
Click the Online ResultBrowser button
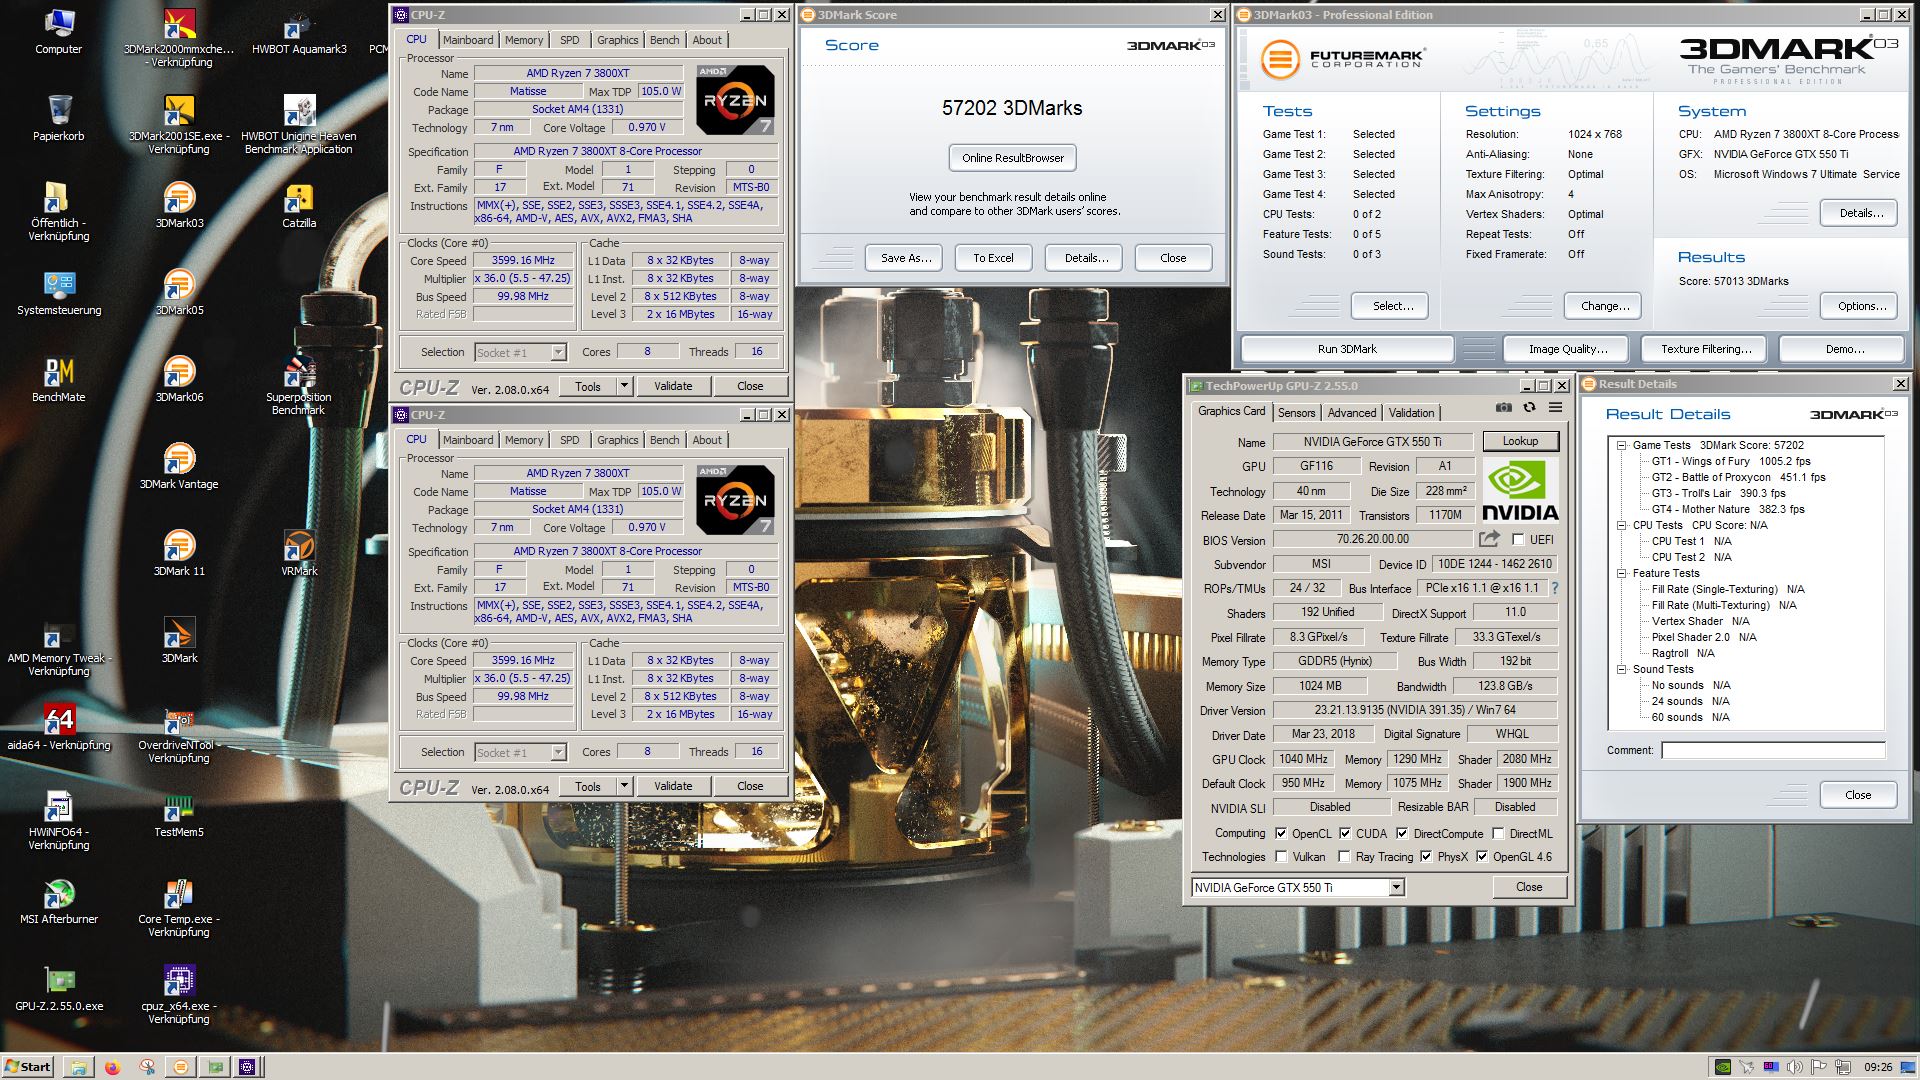(1013, 158)
